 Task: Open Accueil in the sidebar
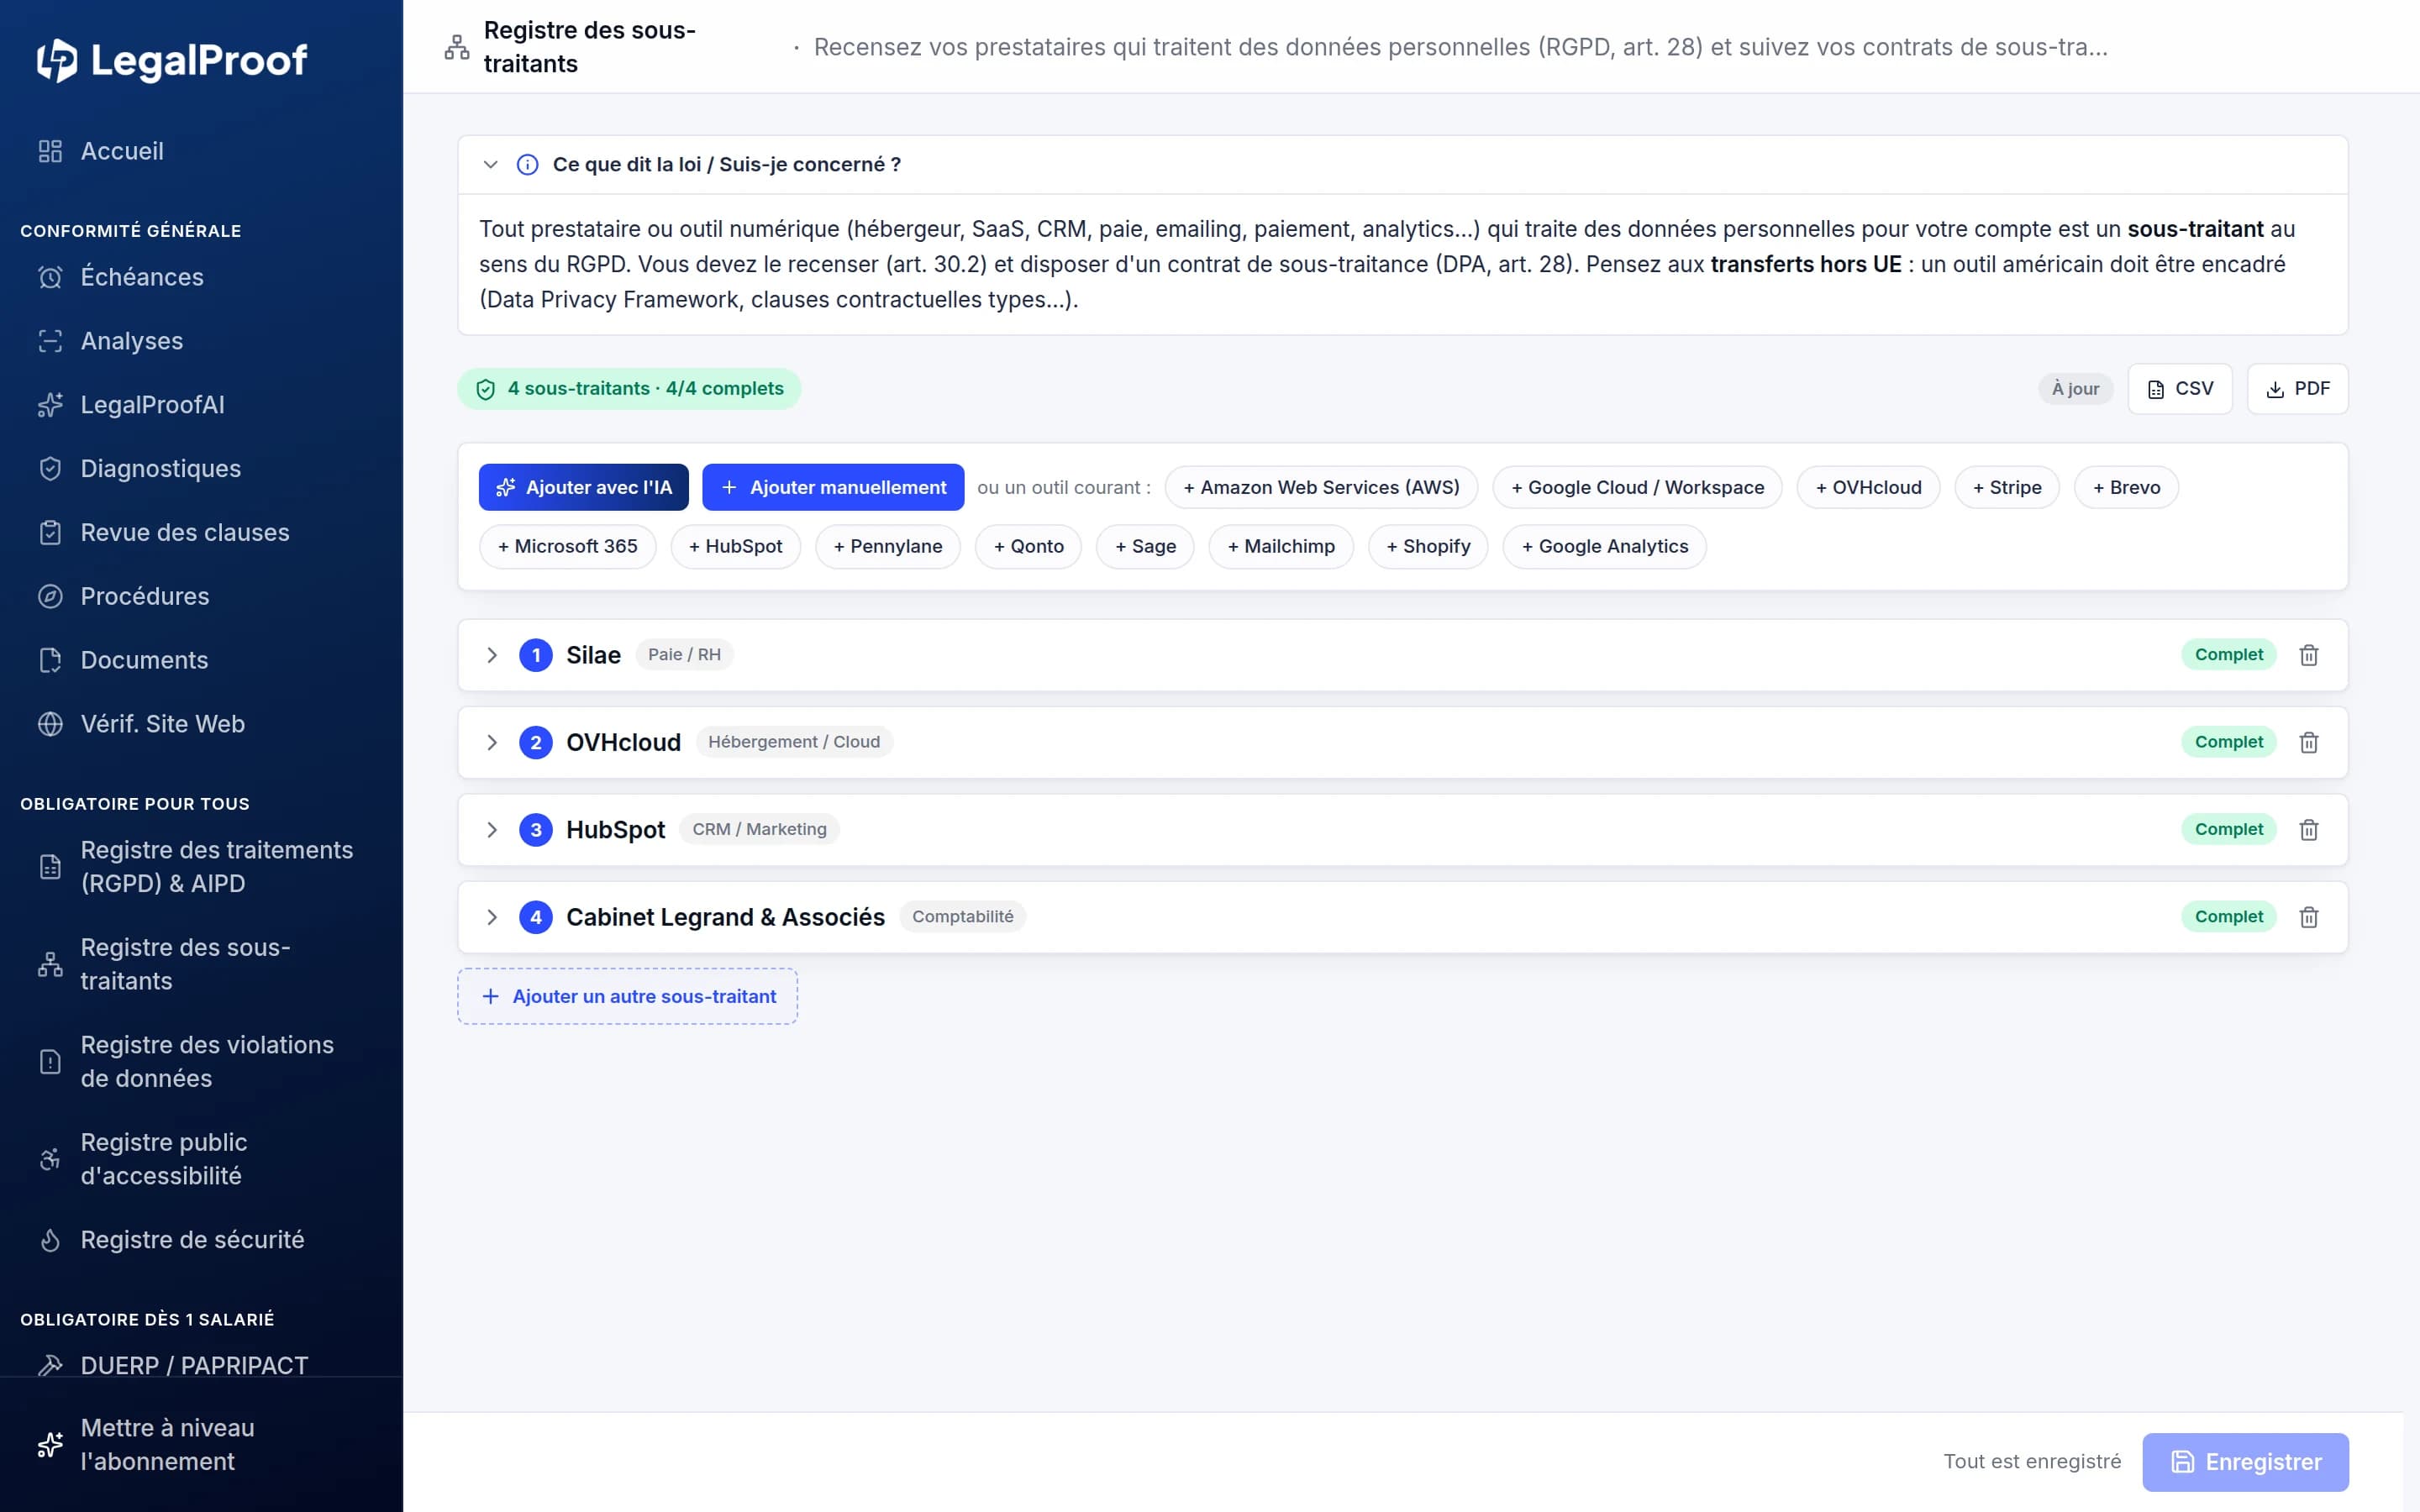(x=201, y=151)
